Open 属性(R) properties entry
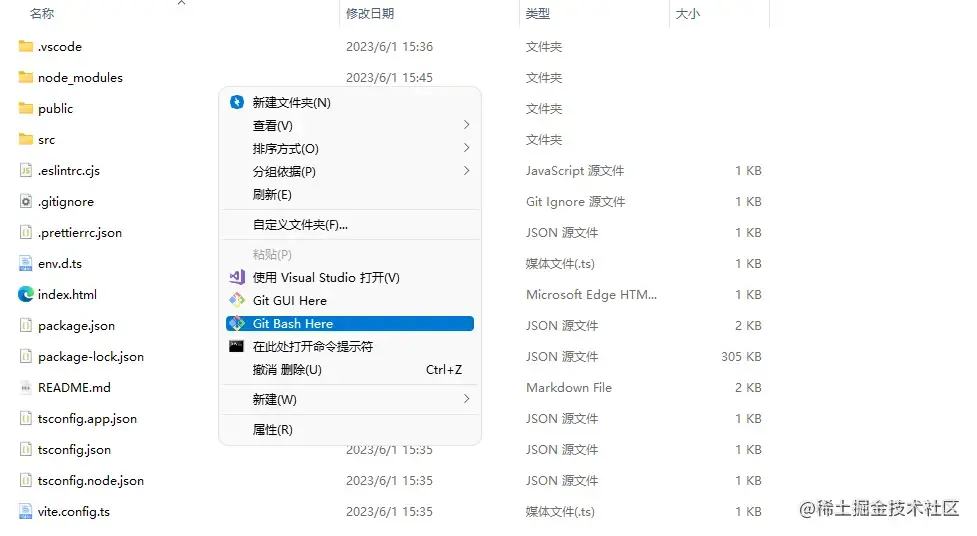 pyautogui.click(x=350, y=429)
